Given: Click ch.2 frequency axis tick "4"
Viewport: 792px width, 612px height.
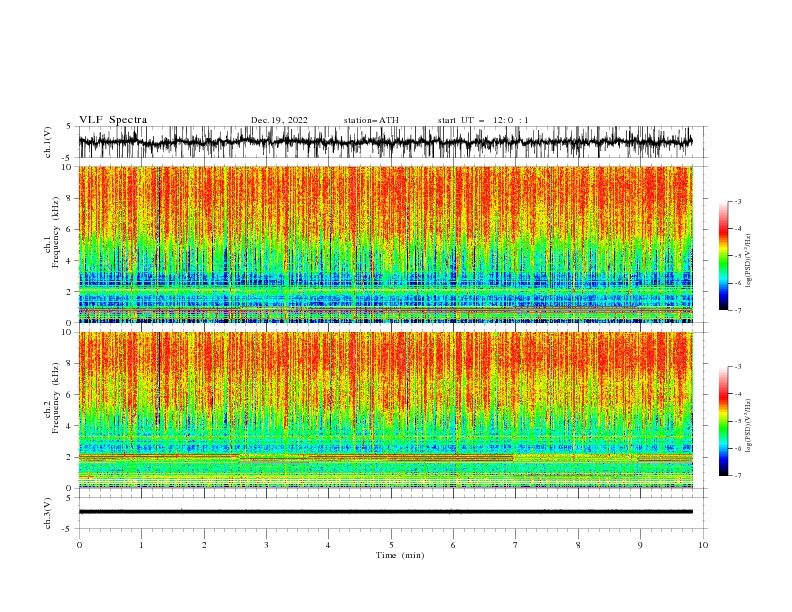Looking at the screenshot, I should [69, 426].
